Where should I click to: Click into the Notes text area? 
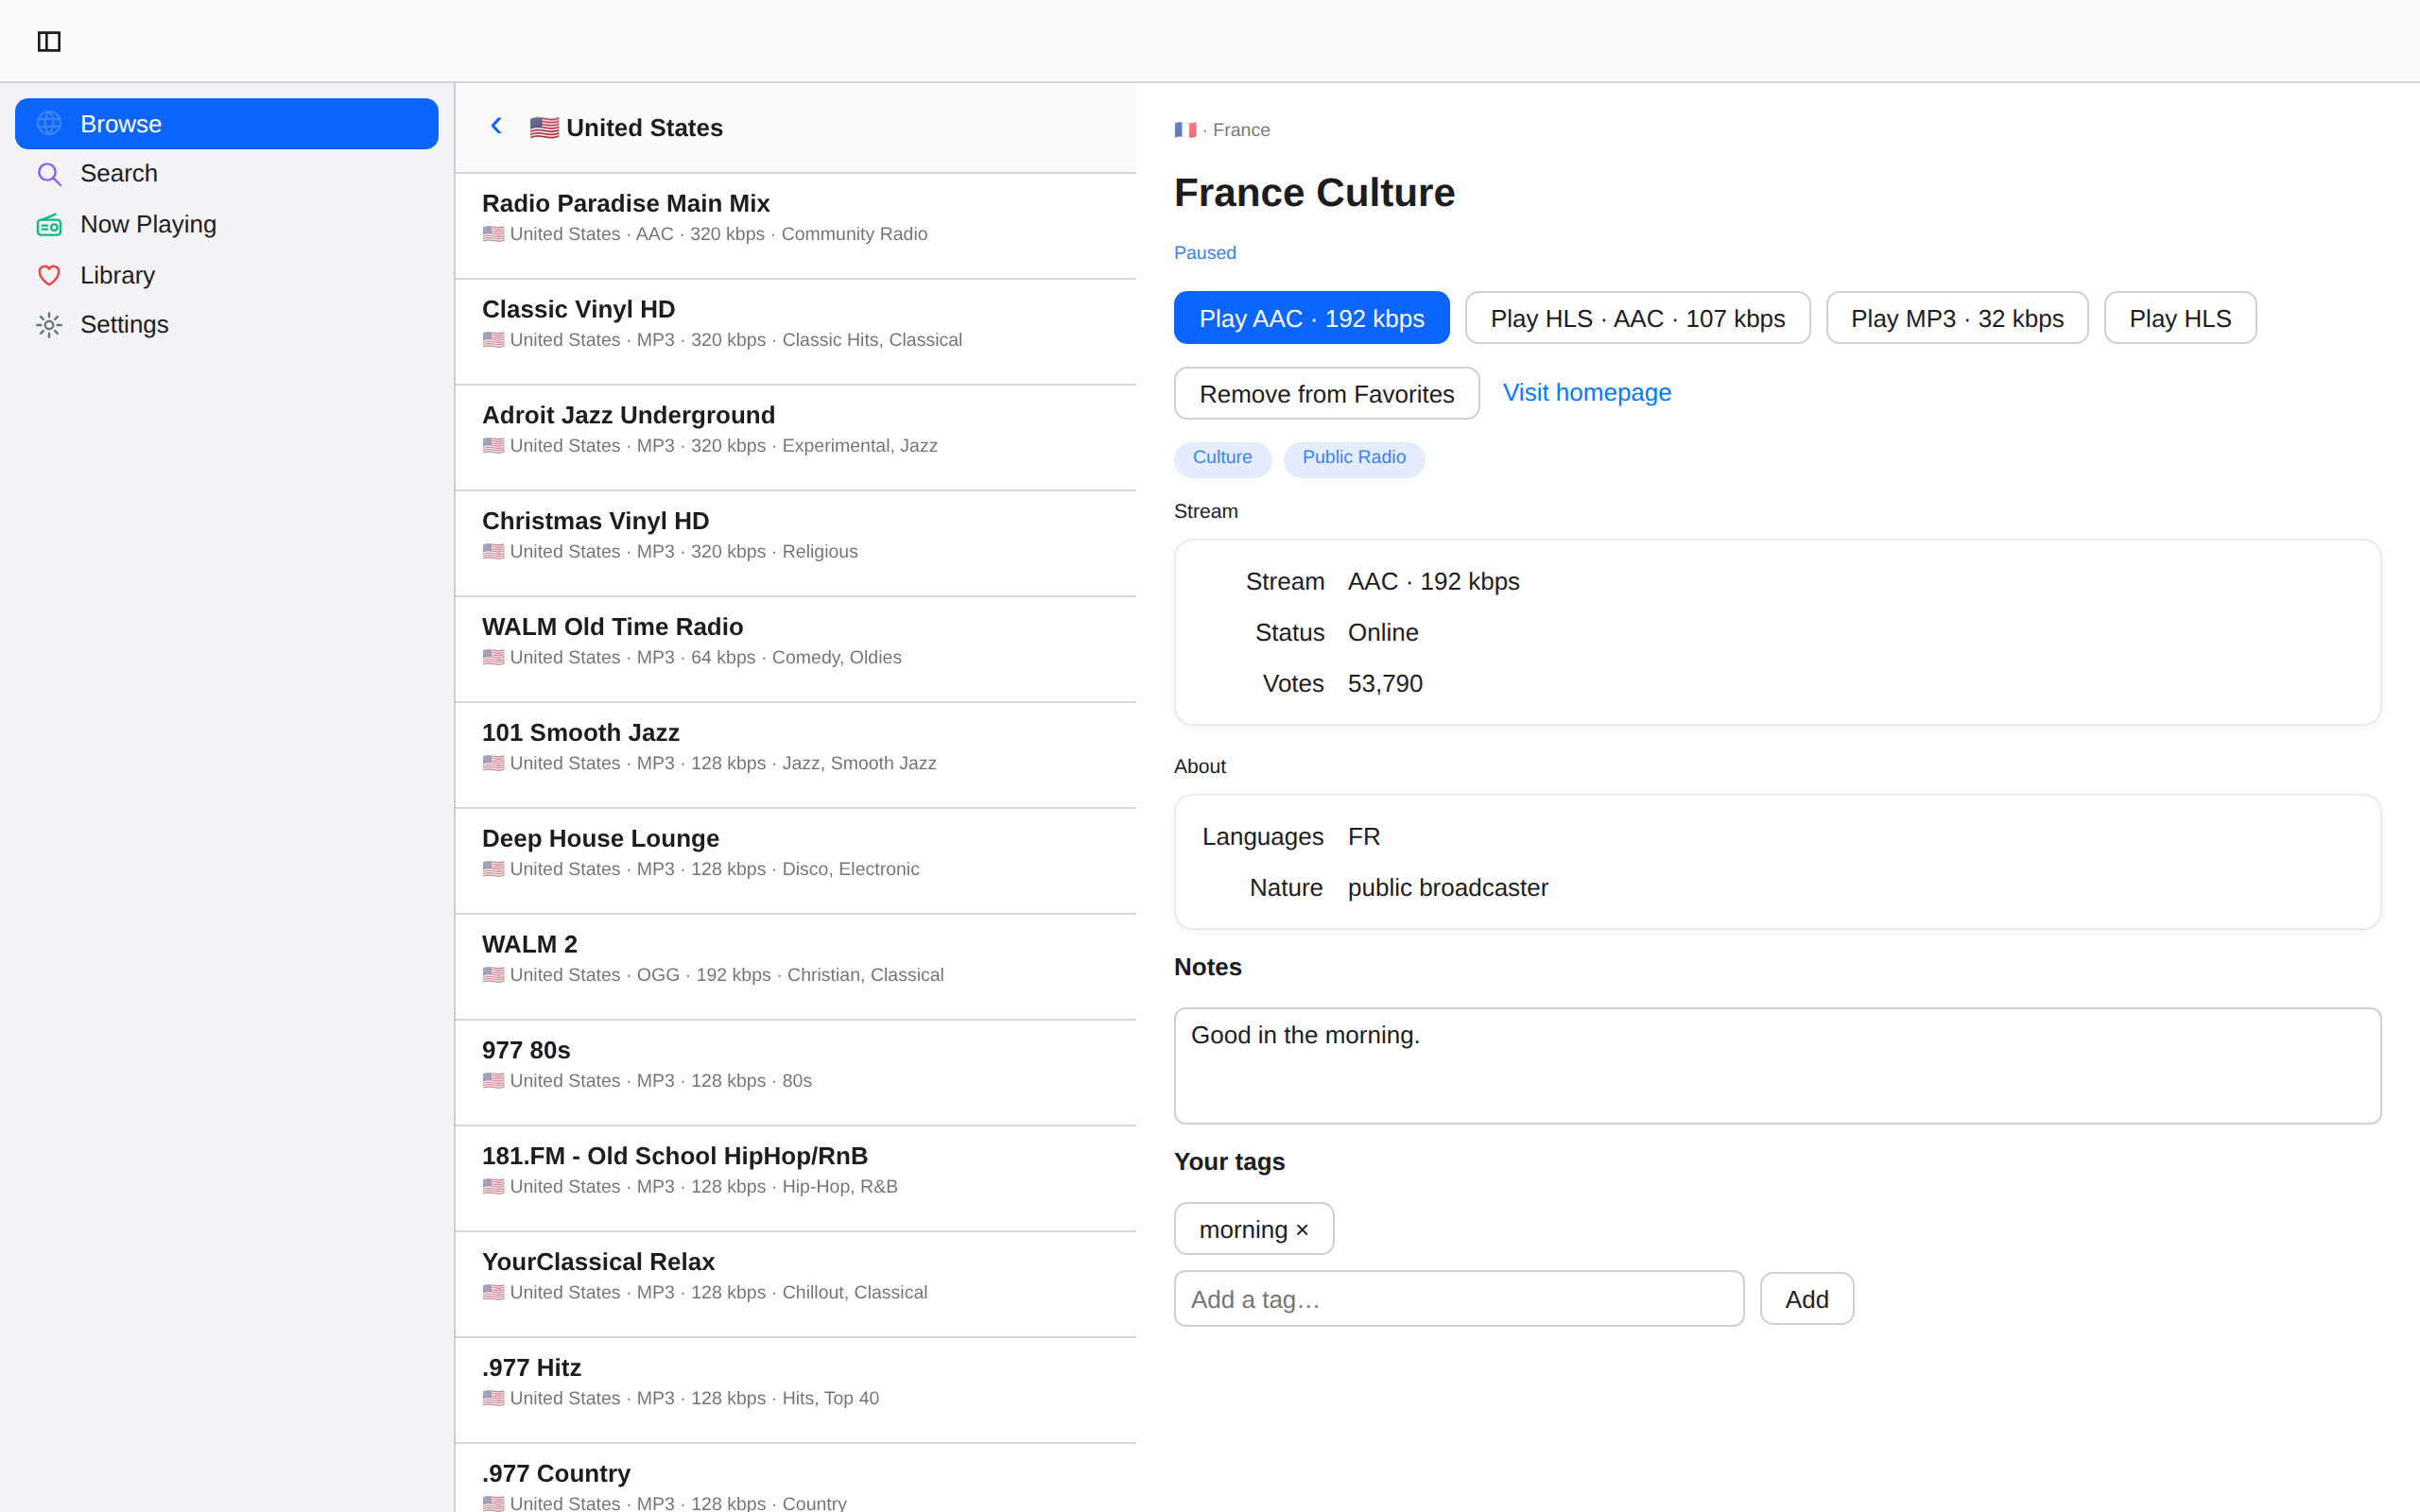1778,1066
